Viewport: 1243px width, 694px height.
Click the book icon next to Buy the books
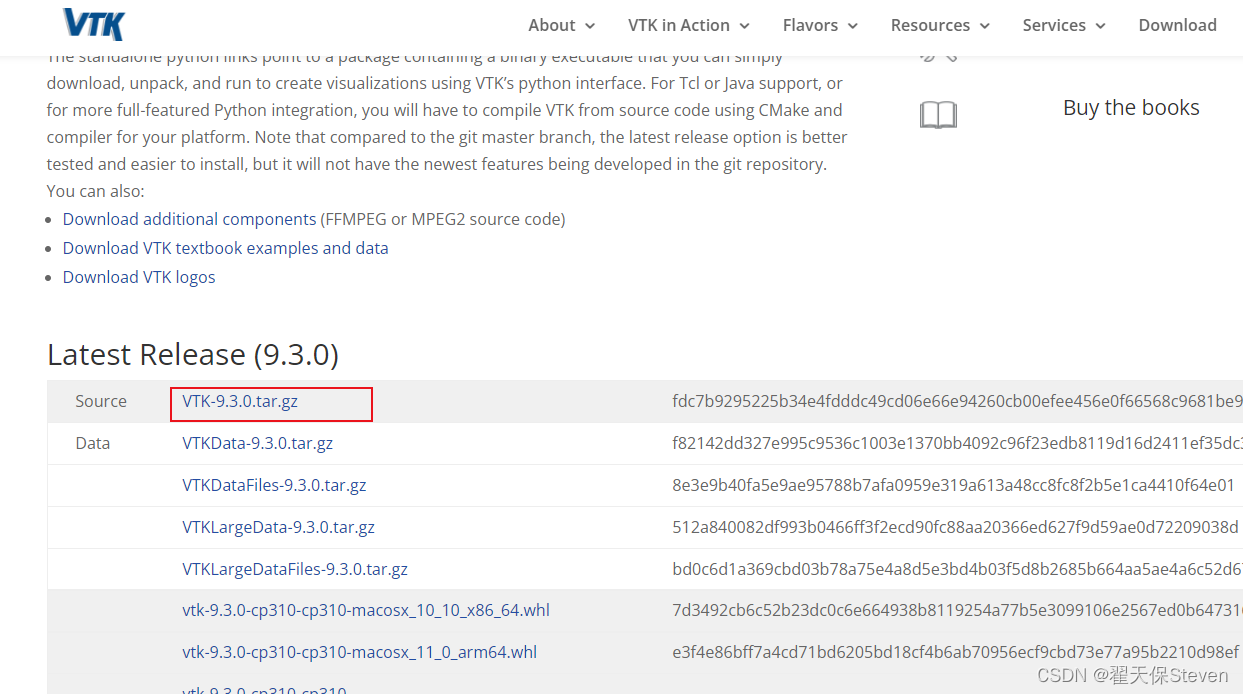938,114
